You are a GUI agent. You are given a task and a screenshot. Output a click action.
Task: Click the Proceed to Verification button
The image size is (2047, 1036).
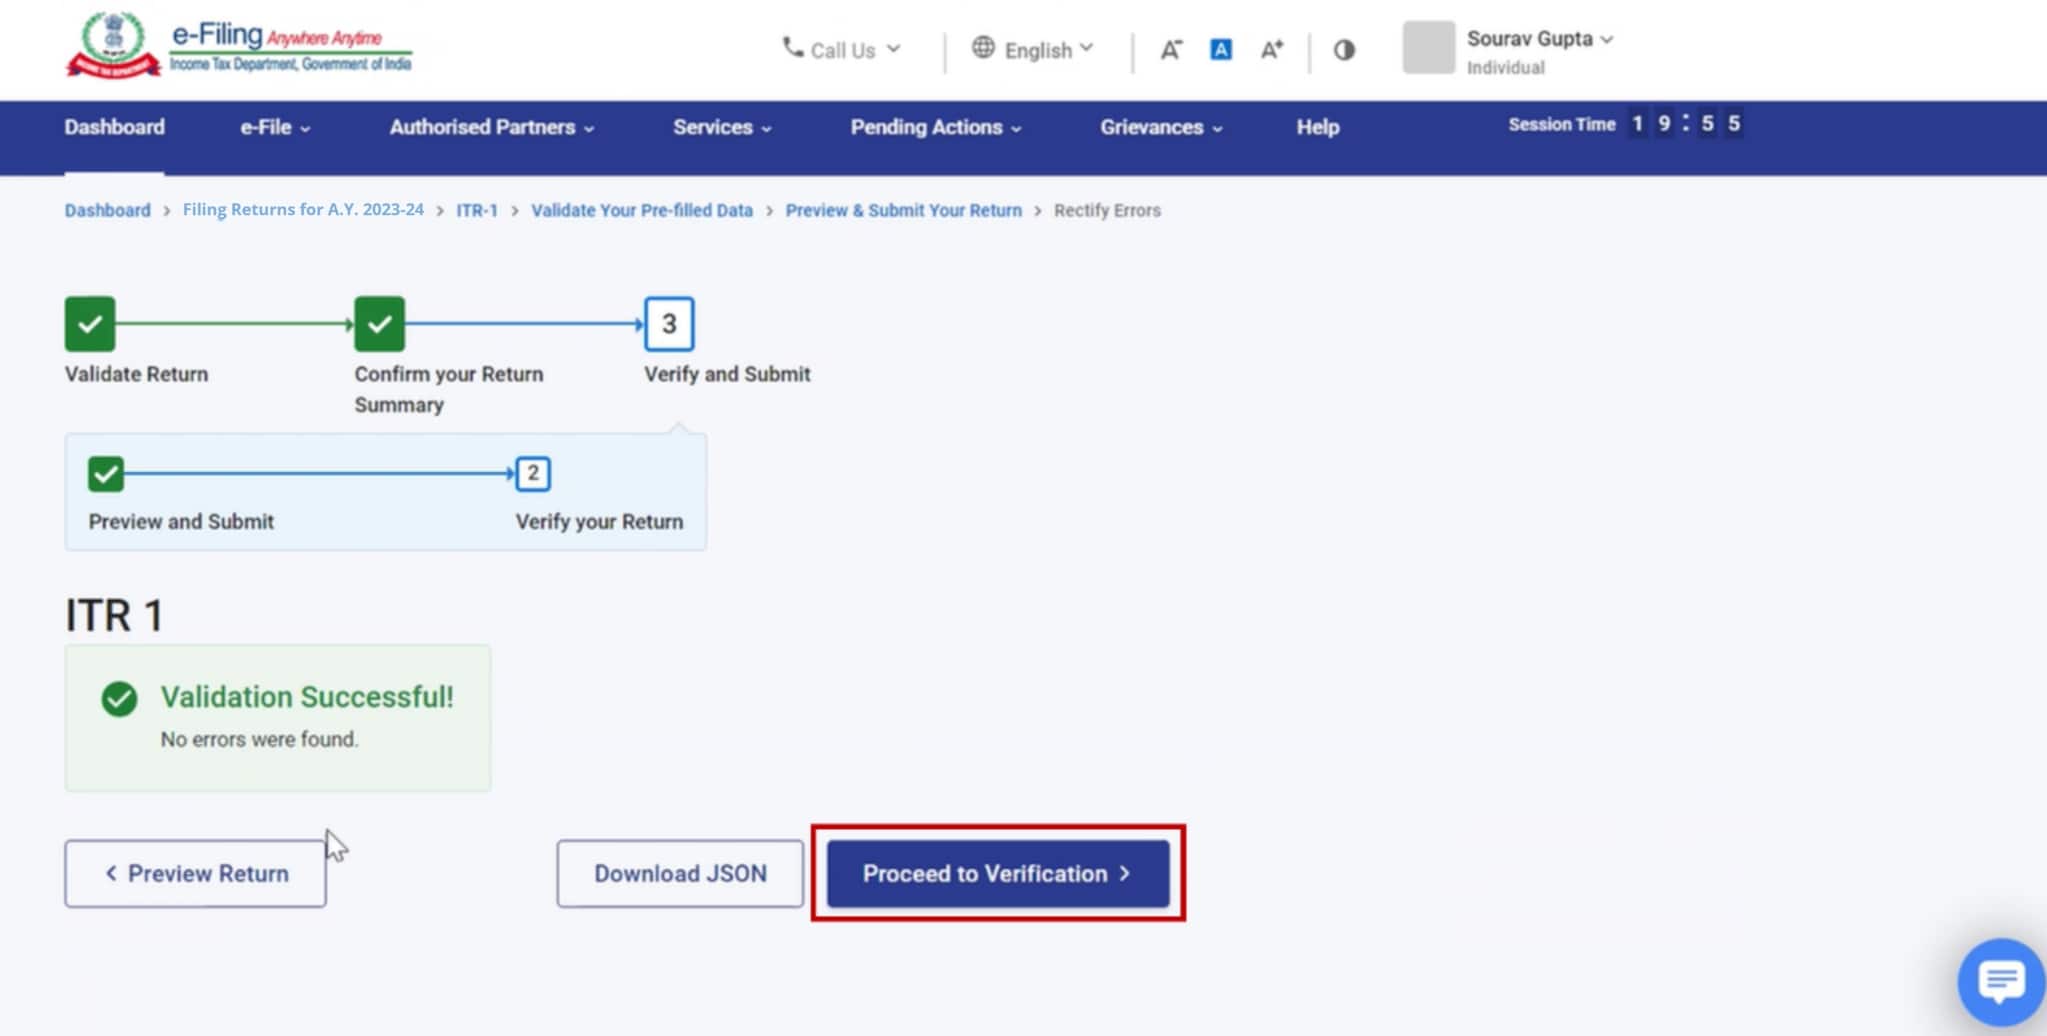coord(997,874)
